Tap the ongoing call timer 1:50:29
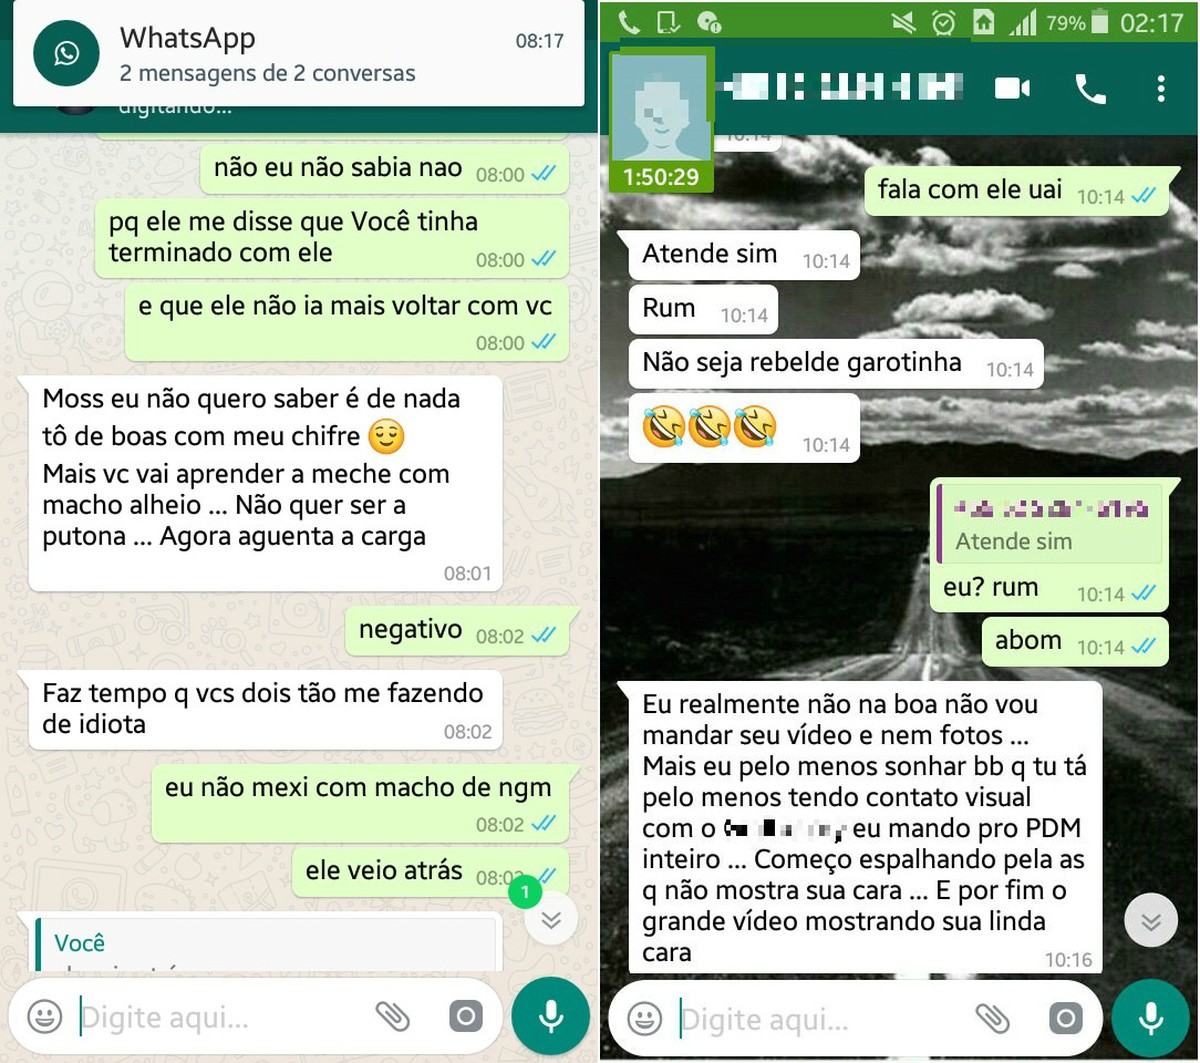 tap(660, 177)
